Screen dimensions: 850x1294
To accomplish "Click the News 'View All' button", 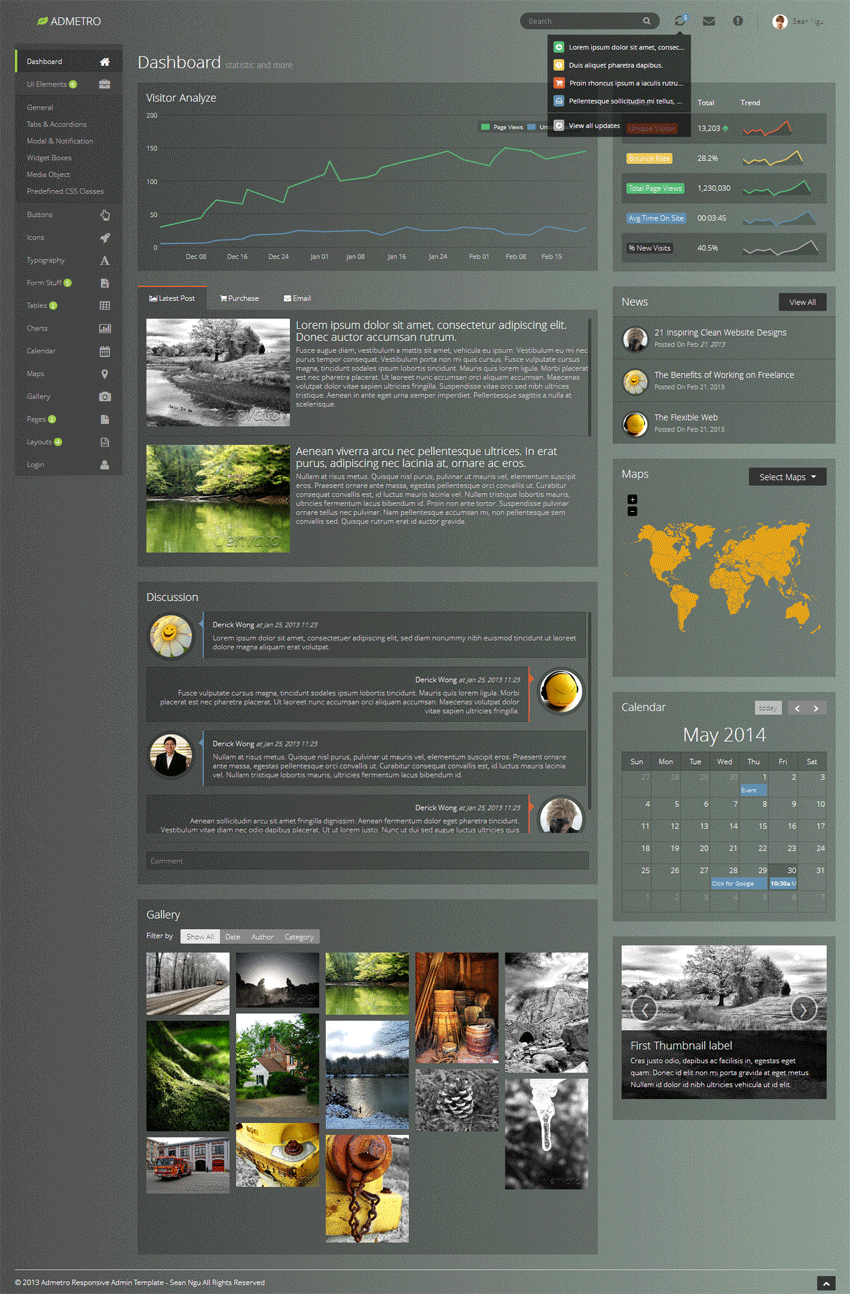I will tap(802, 302).
